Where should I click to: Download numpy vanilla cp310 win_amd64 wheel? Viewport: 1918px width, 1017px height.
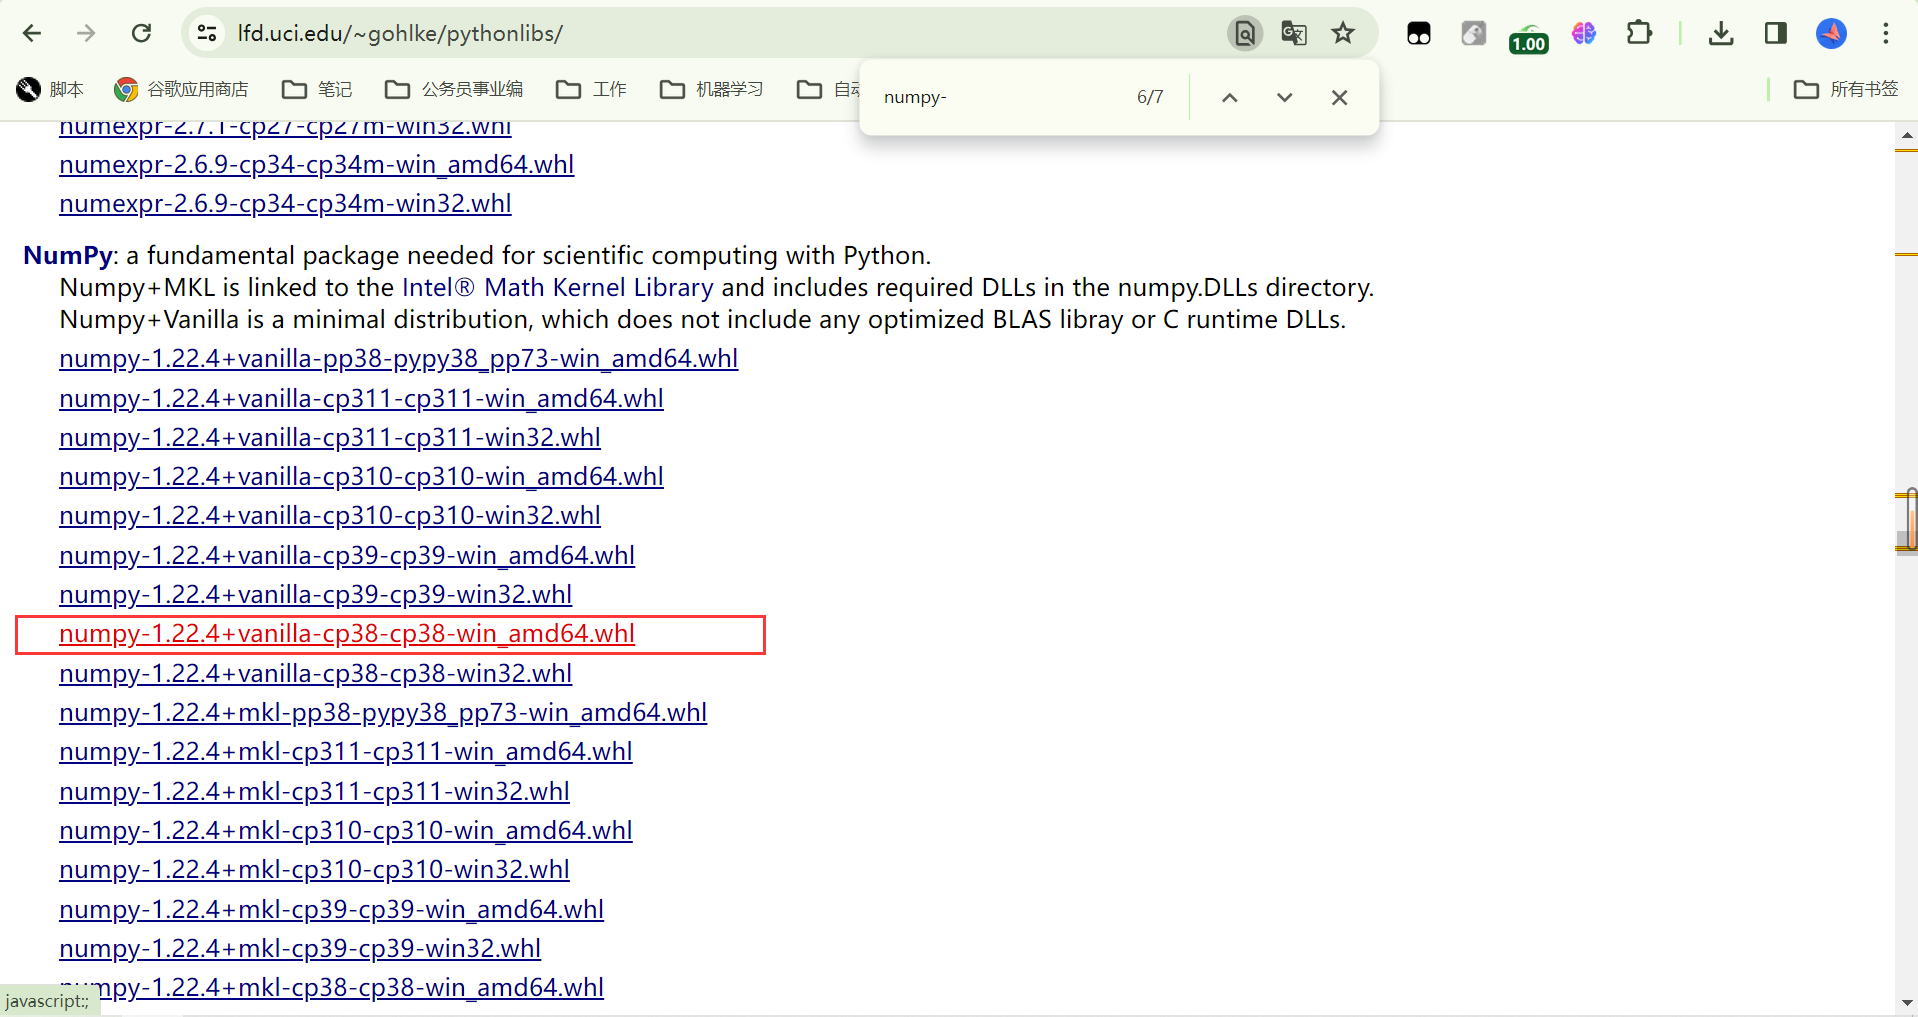[x=361, y=476]
